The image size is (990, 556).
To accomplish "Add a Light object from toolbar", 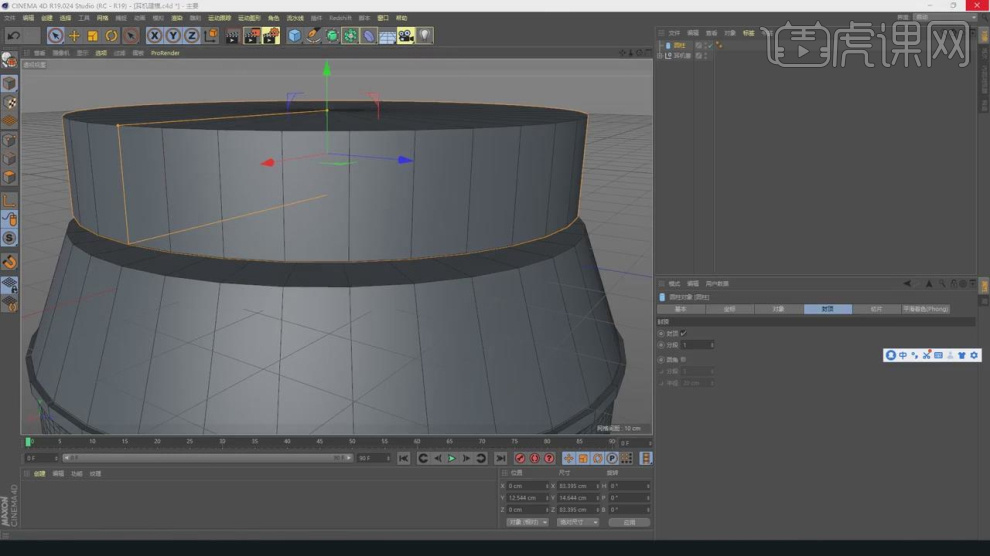I will coord(424,36).
